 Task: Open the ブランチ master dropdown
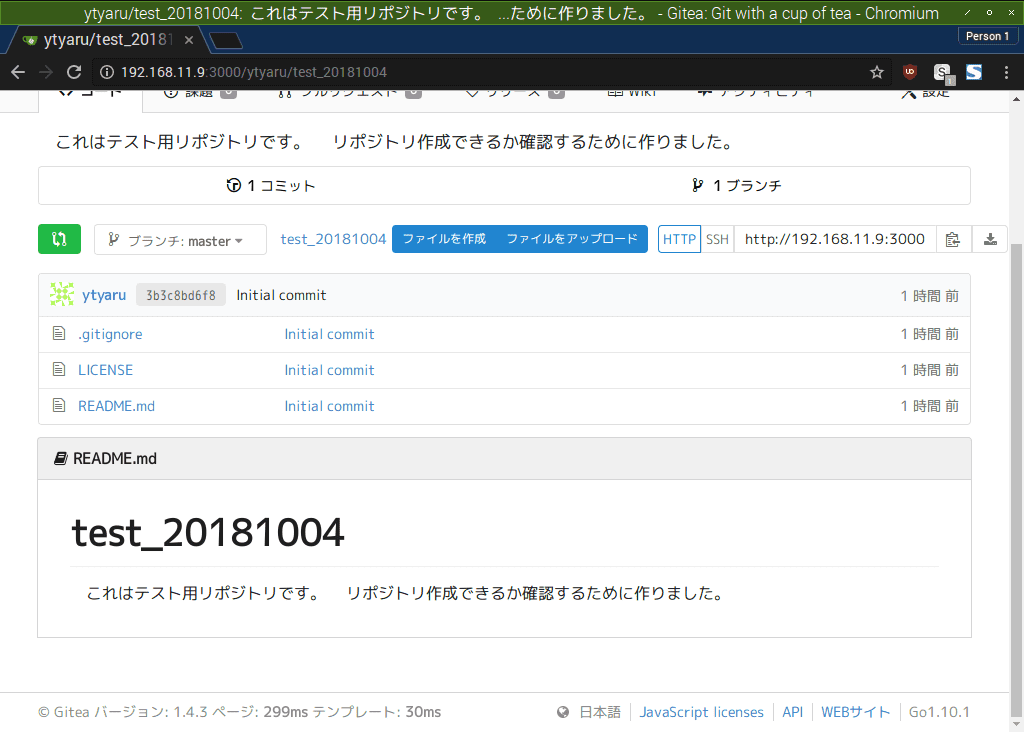pyautogui.click(x=180, y=239)
